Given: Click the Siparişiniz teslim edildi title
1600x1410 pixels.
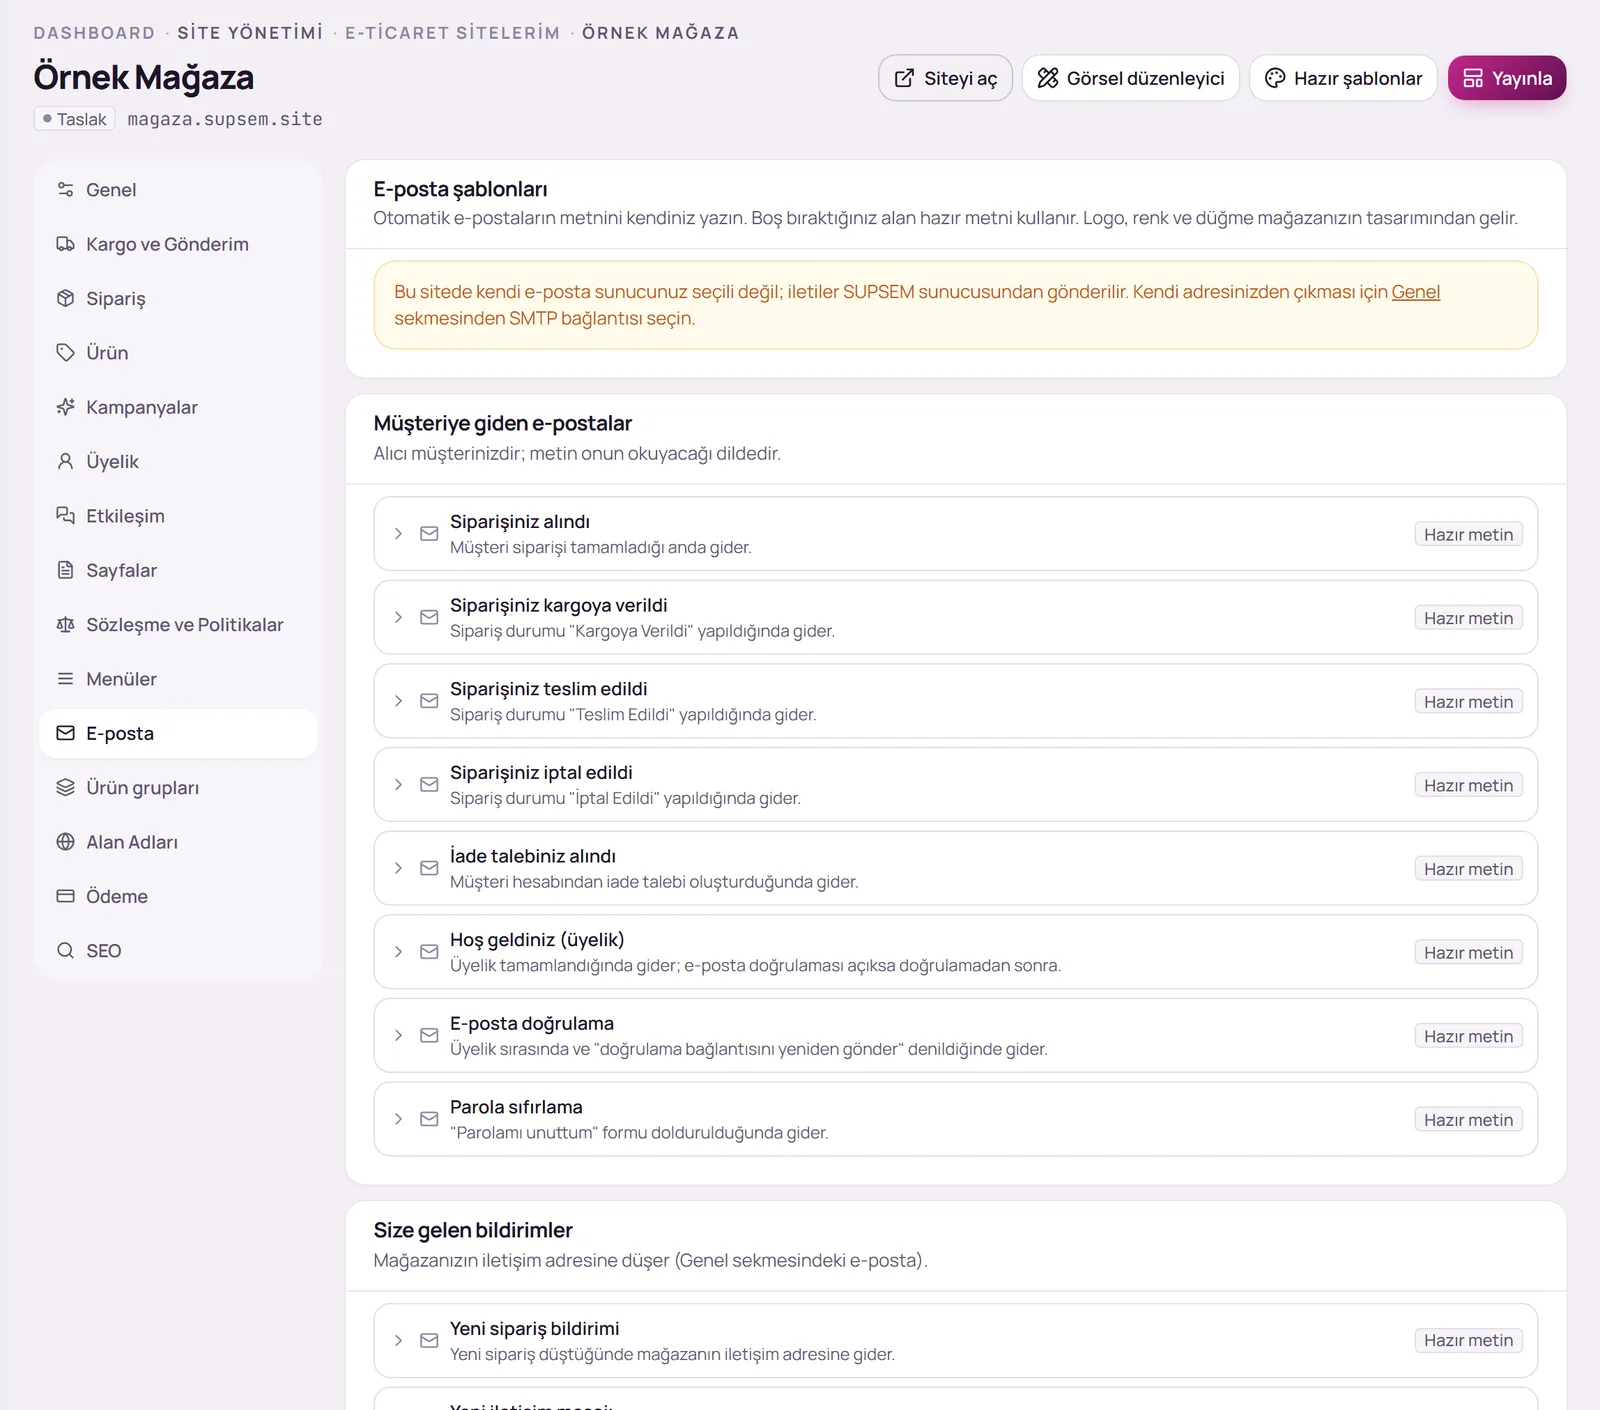Looking at the screenshot, I should click(x=548, y=689).
